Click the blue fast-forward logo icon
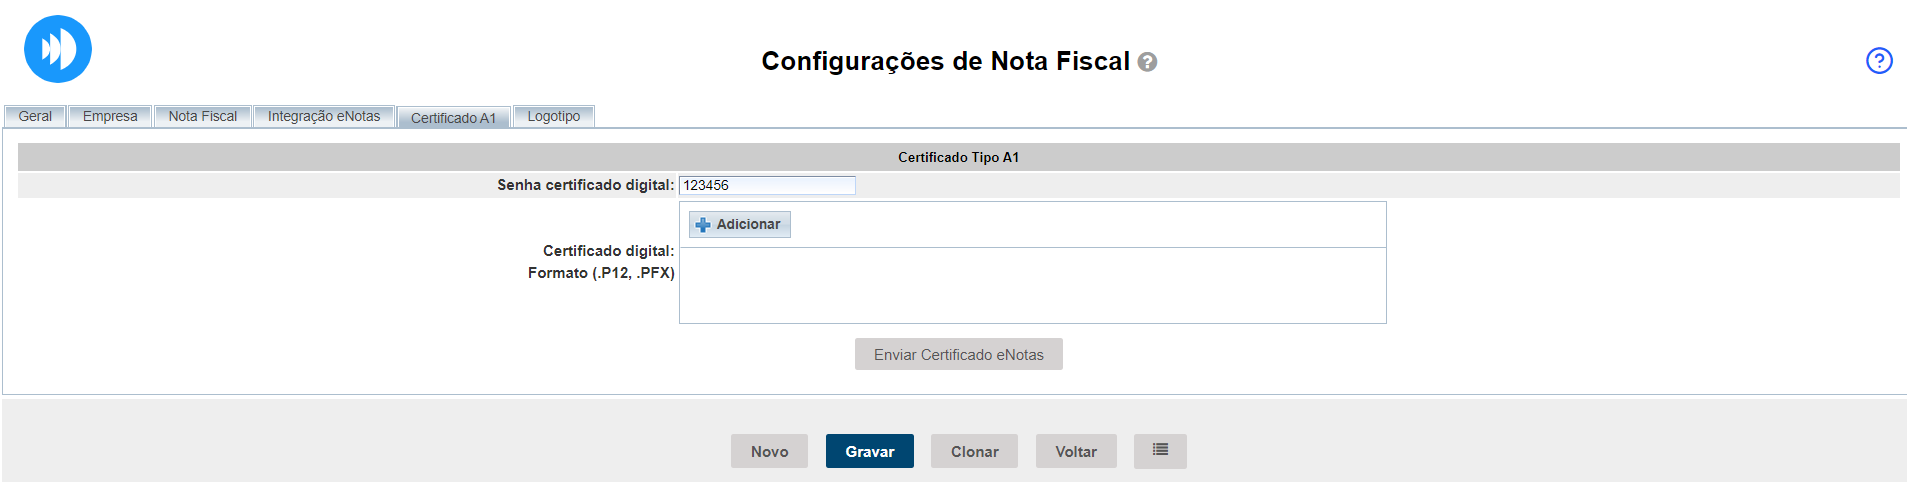This screenshot has width=1907, height=484. tap(58, 49)
